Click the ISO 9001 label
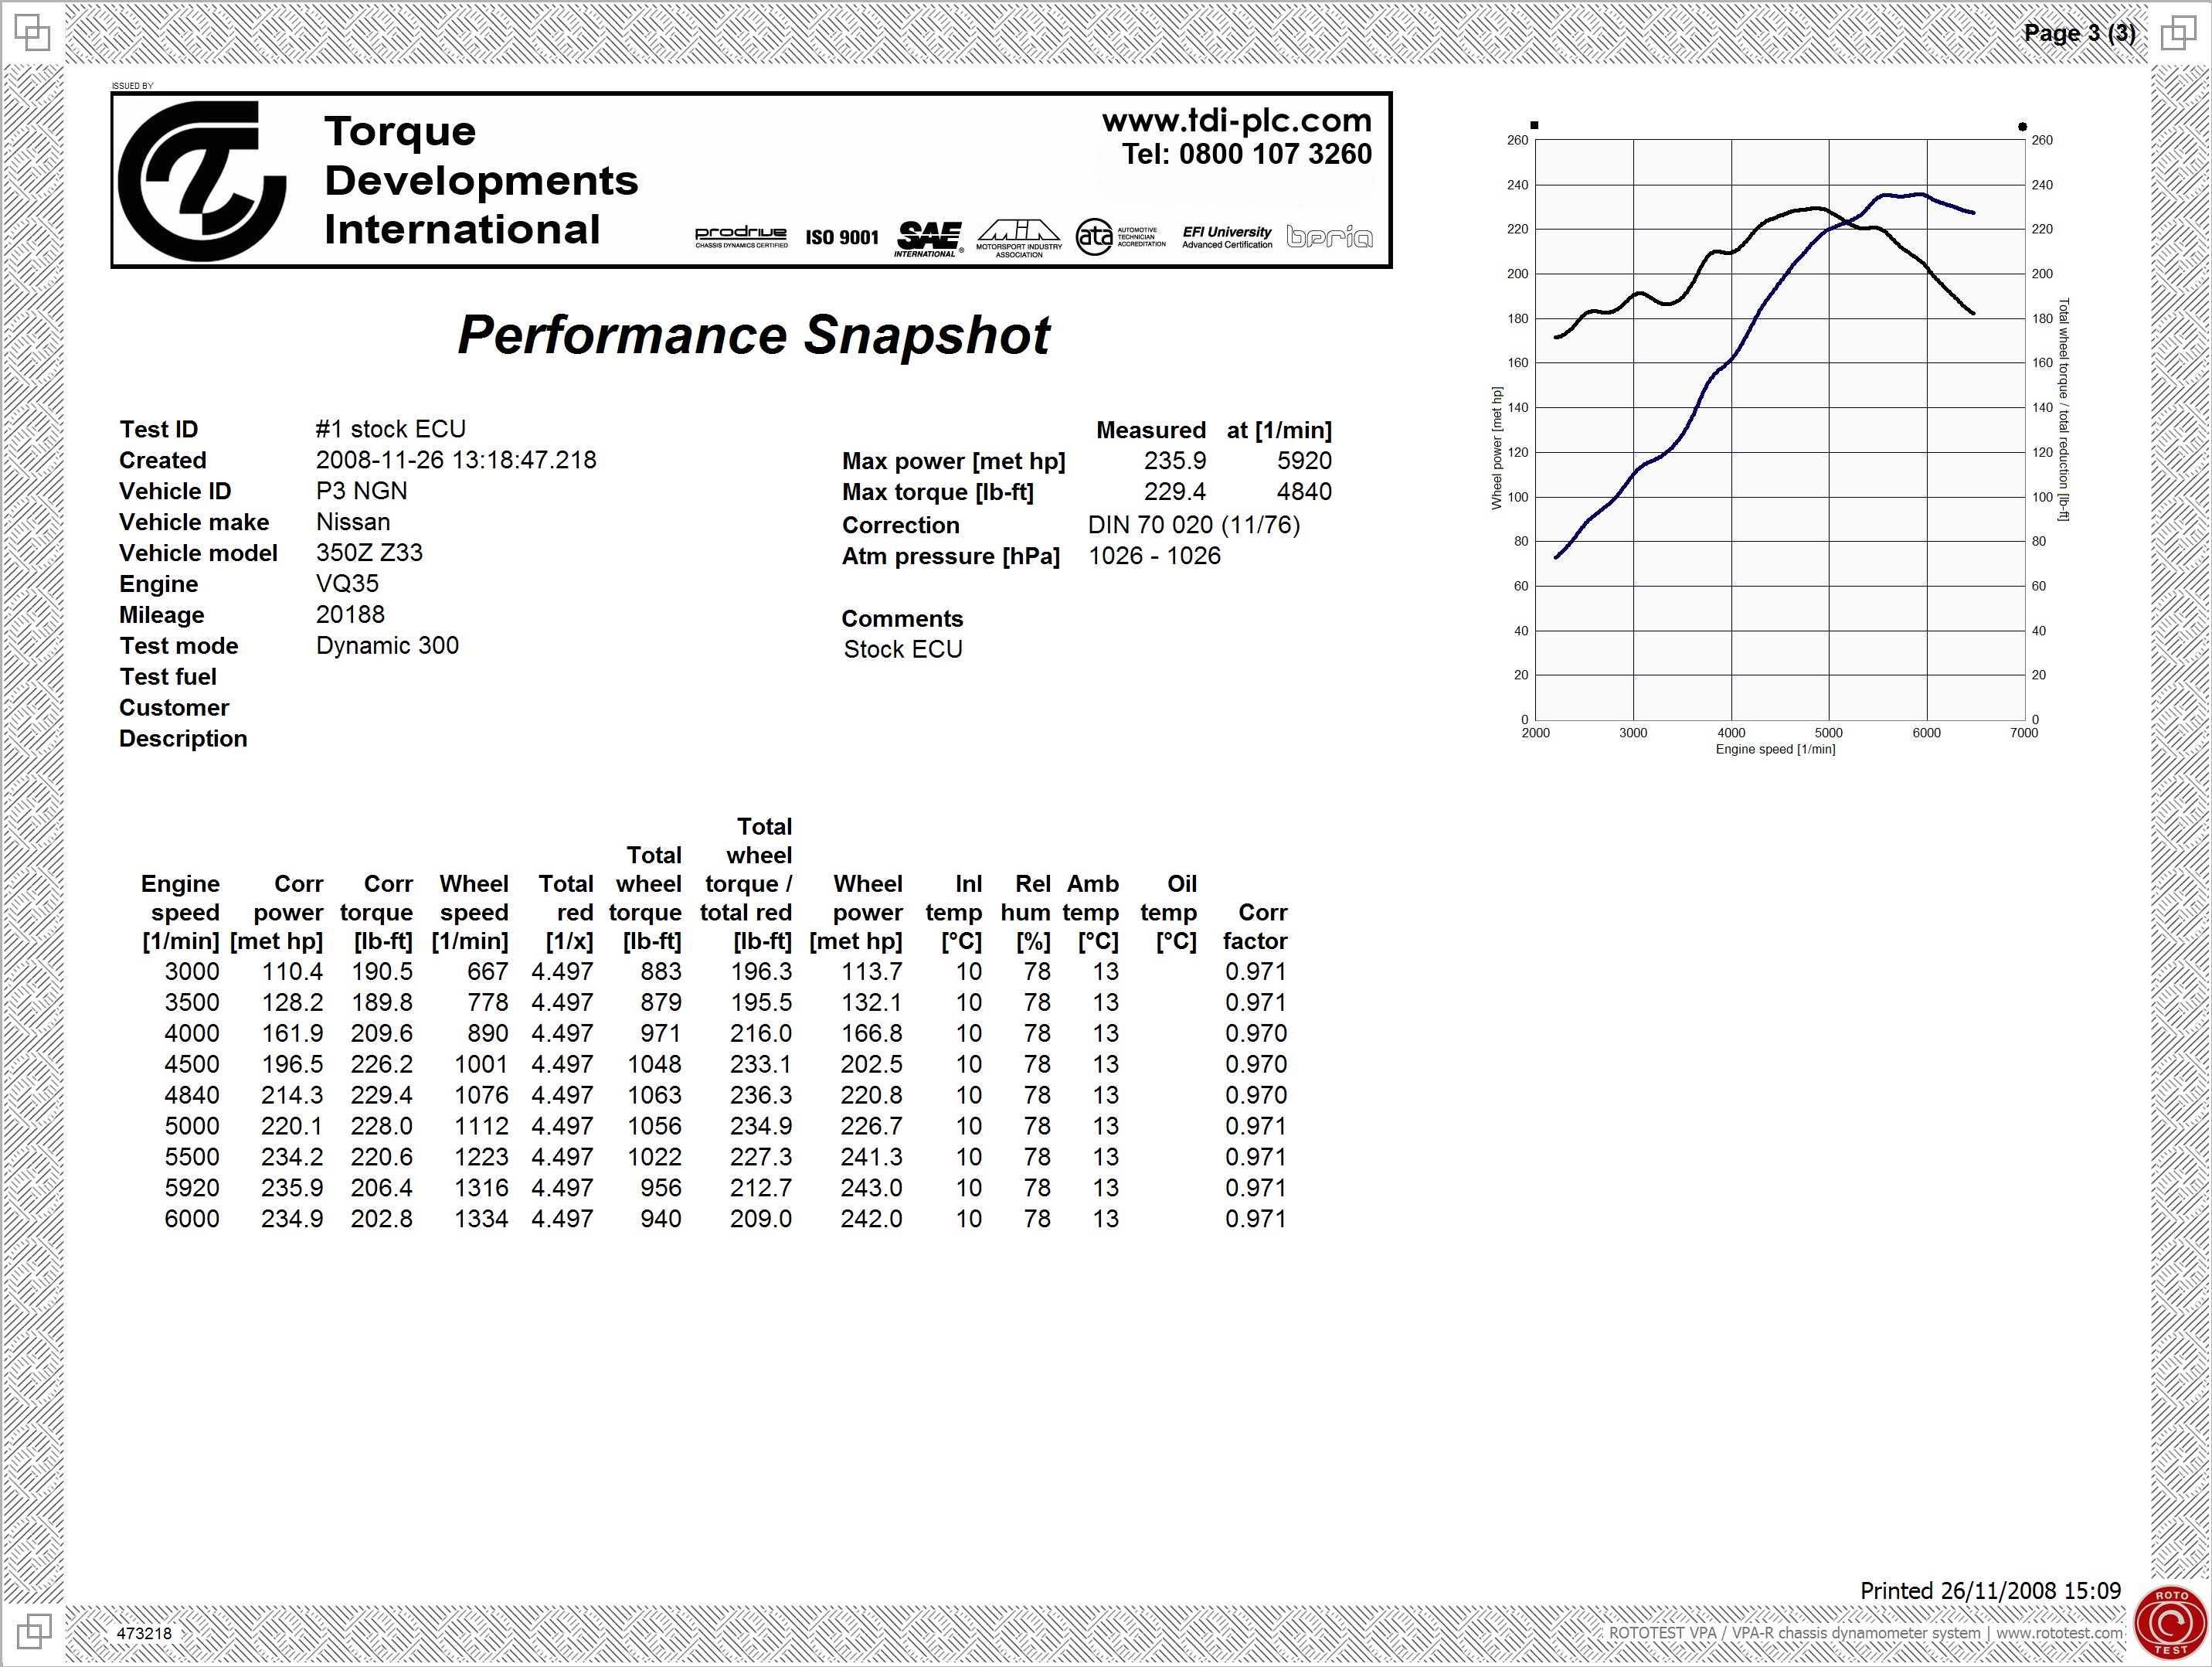The width and height of the screenshot is (2212, 1667). [x=842, y=238]
